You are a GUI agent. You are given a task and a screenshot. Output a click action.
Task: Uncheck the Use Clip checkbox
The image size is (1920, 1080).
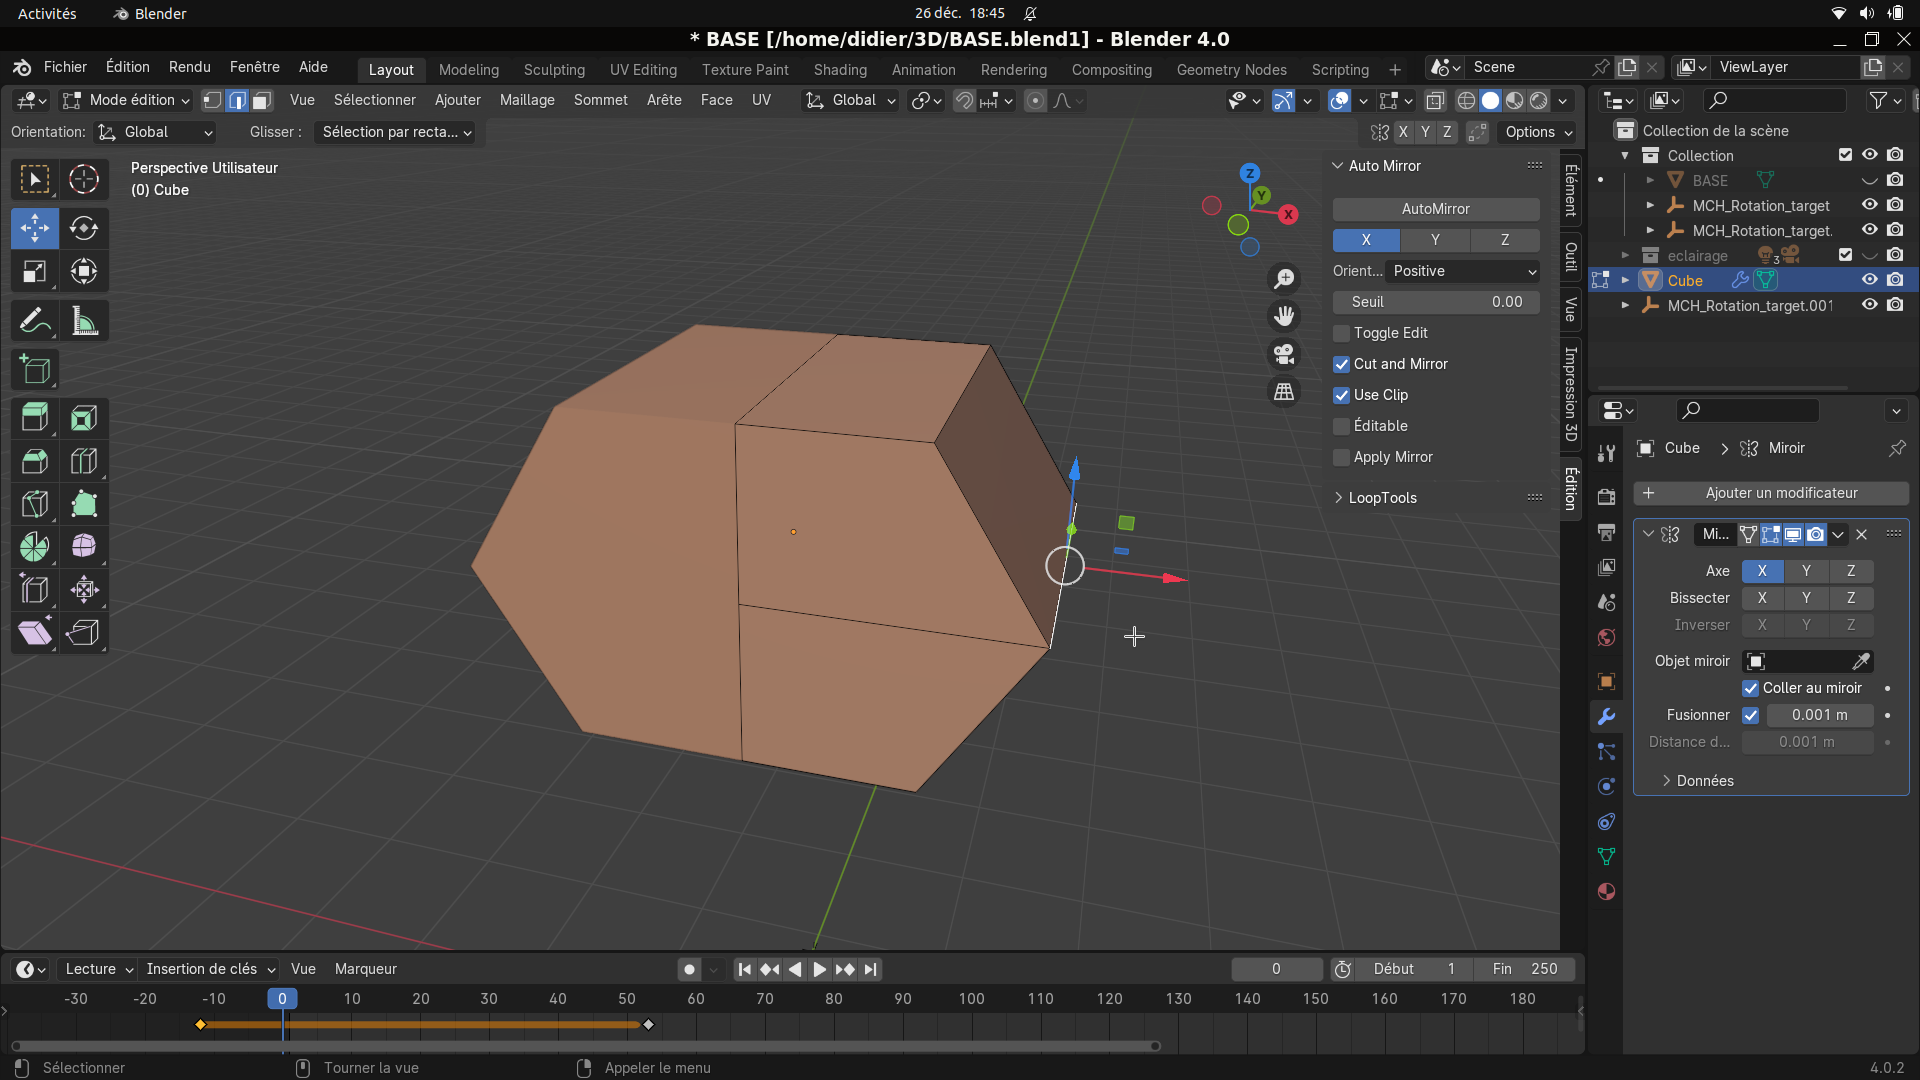1342,395
